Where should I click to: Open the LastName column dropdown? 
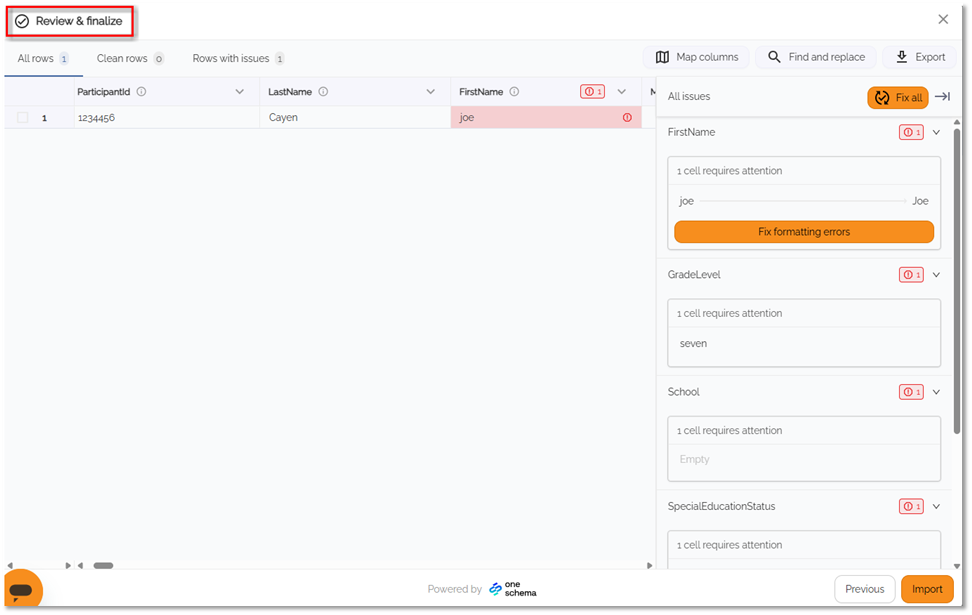coord(430,91)
